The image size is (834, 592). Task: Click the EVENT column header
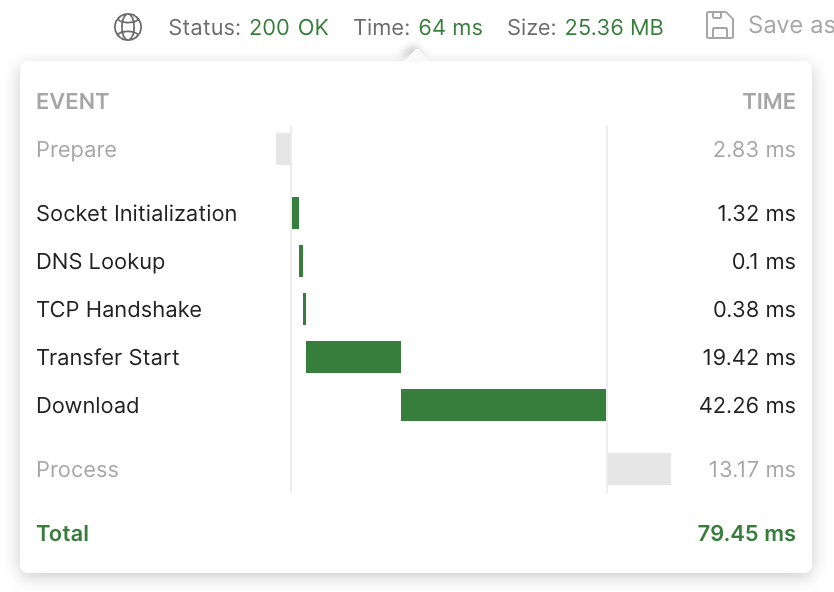click(x=72, y=101)
